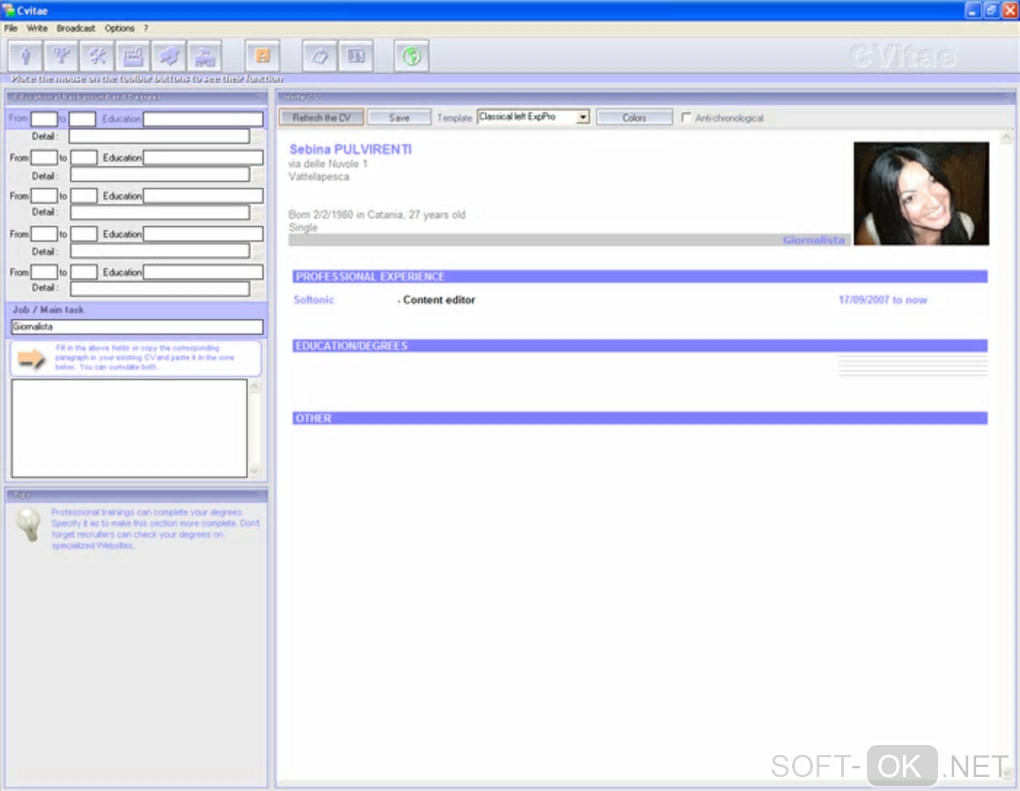The image size is (1020, 791).
Task: Open the File menu
Action: 10,28
